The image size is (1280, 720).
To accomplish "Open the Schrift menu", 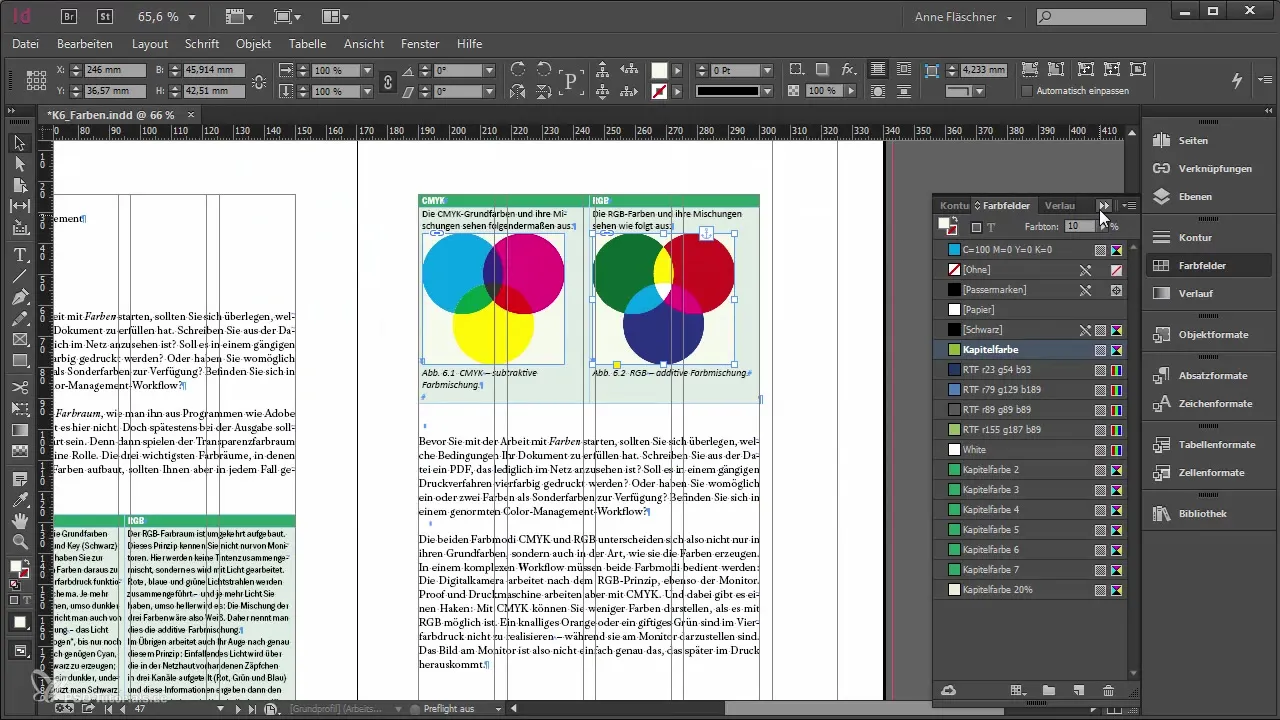I will point(202,44).
